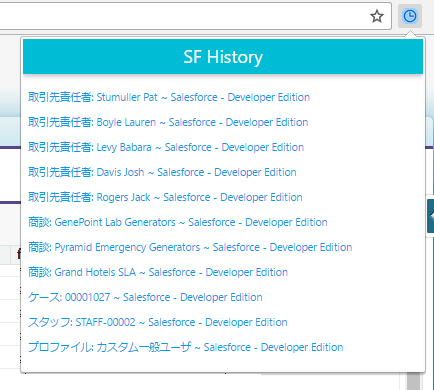Open the GenePoint Lab Generators opportunity link
The height and width of the screenshot is (390, 434).
click(178, 222)
